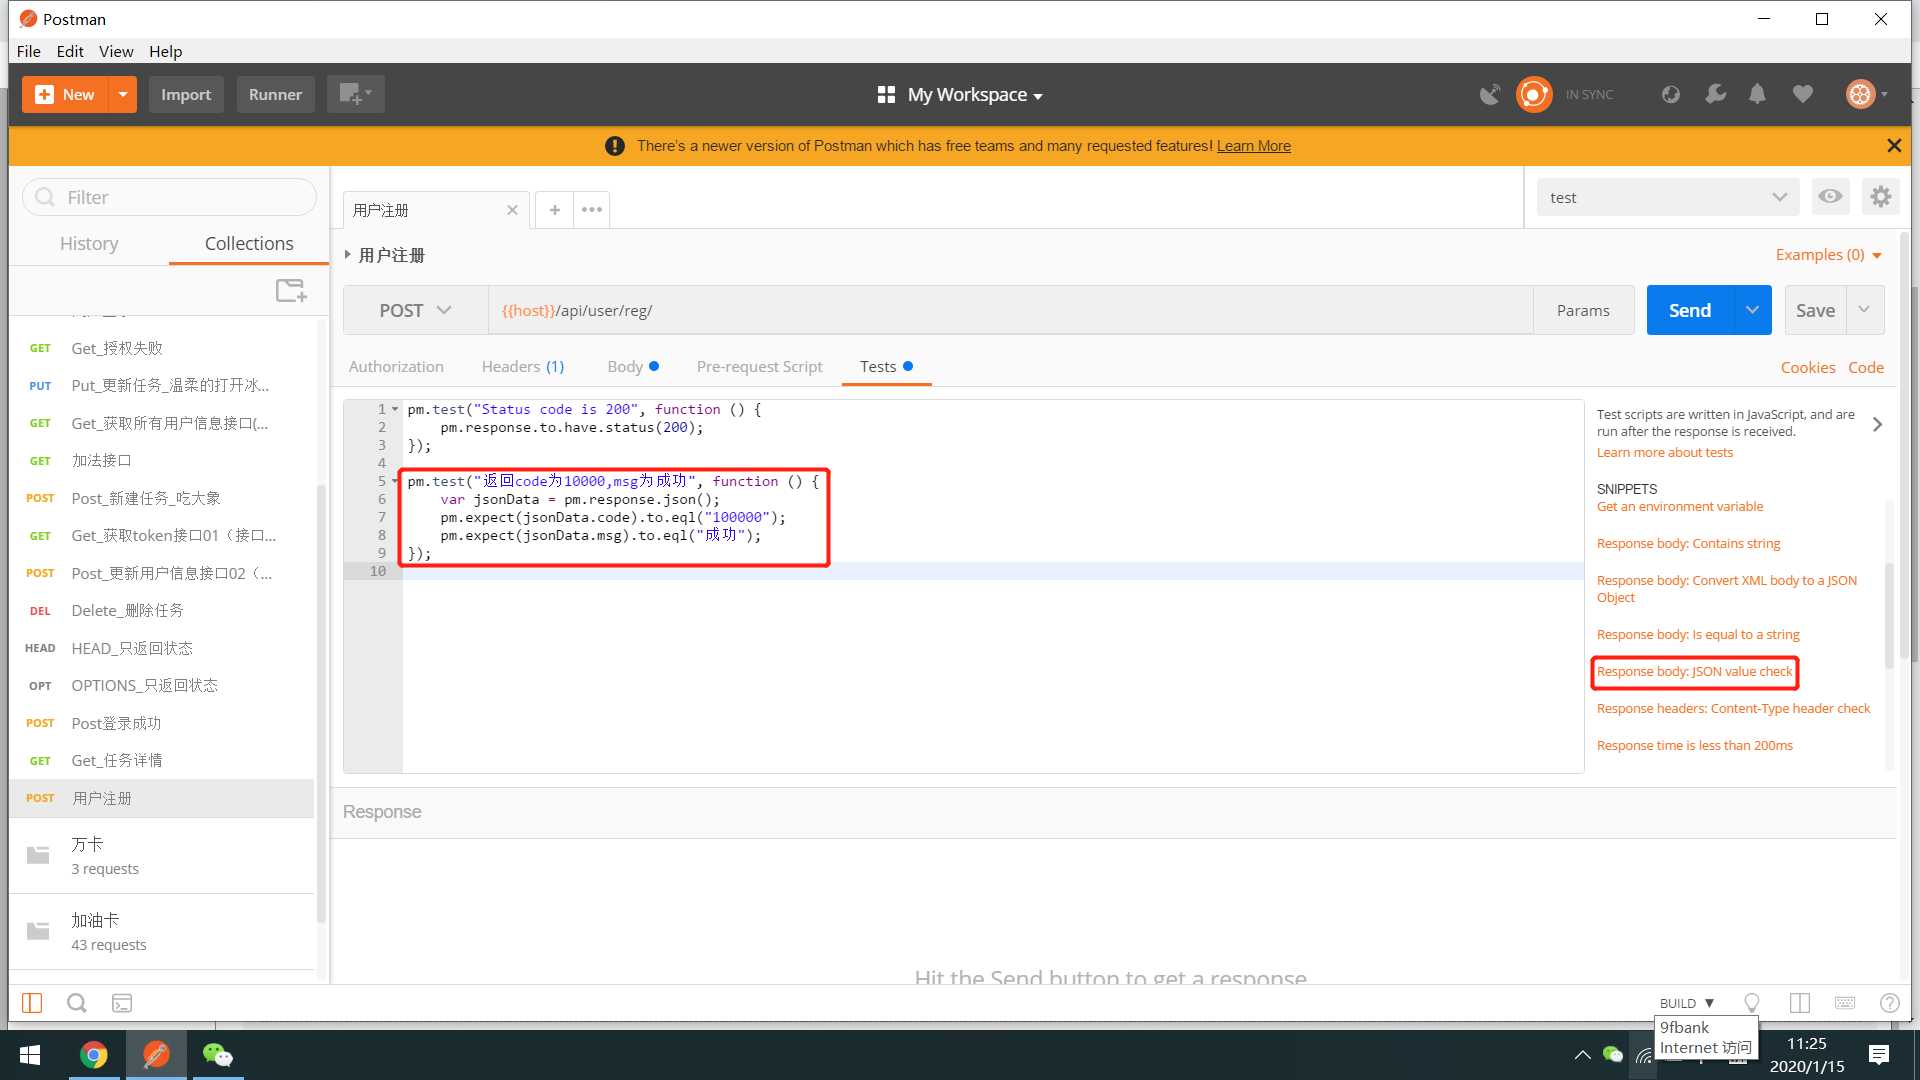The width and height of the screenshot is (1920, 1080).
Task: Open the test environment dropdown
Action: point(1667,197)
